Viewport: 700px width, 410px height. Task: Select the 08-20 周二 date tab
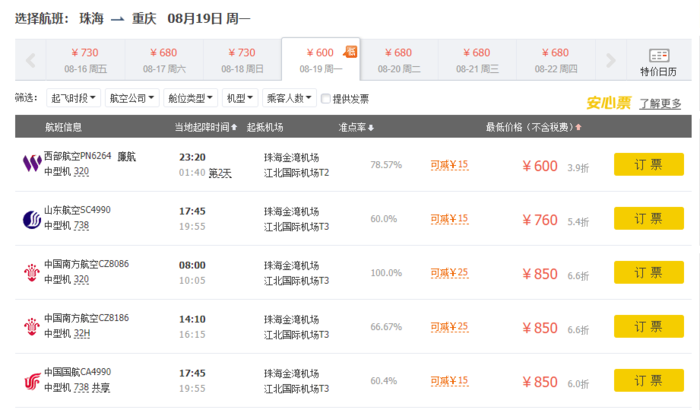pyautogui.click(x=399, y=60)
